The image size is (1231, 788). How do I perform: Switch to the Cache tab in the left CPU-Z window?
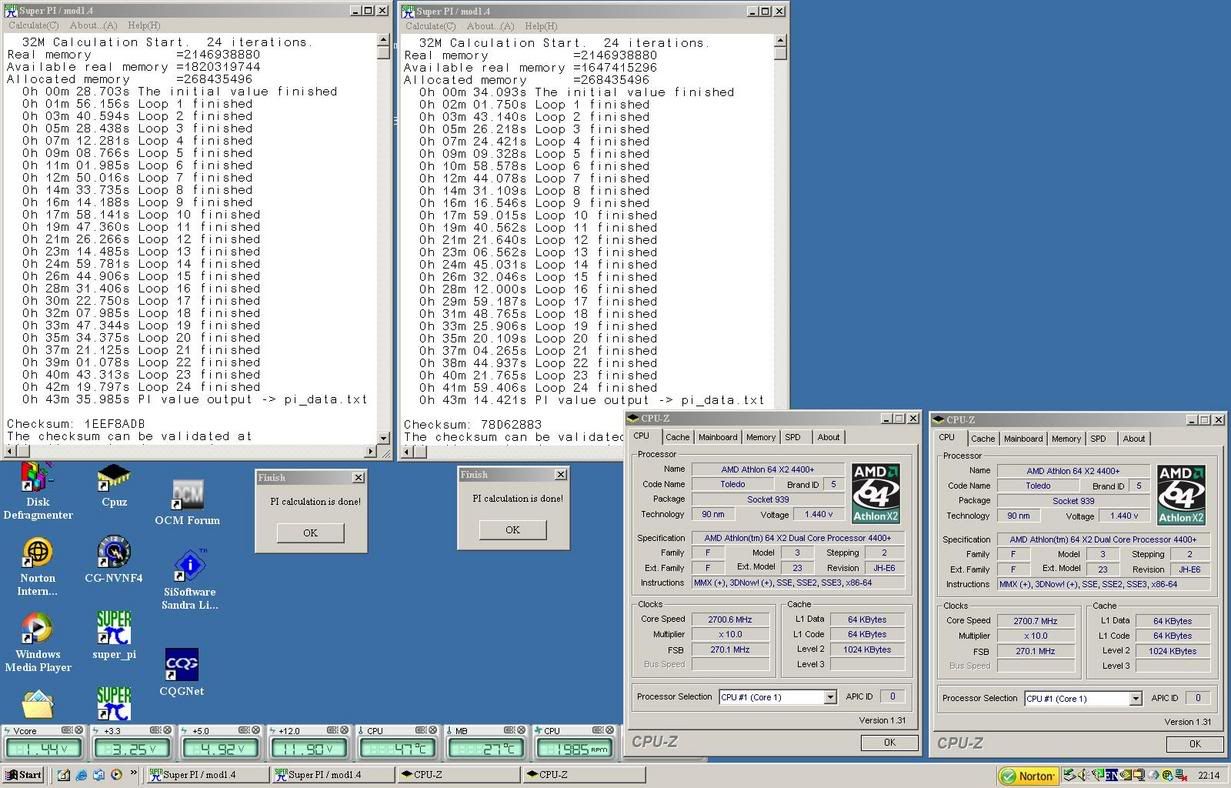(677, 437)
